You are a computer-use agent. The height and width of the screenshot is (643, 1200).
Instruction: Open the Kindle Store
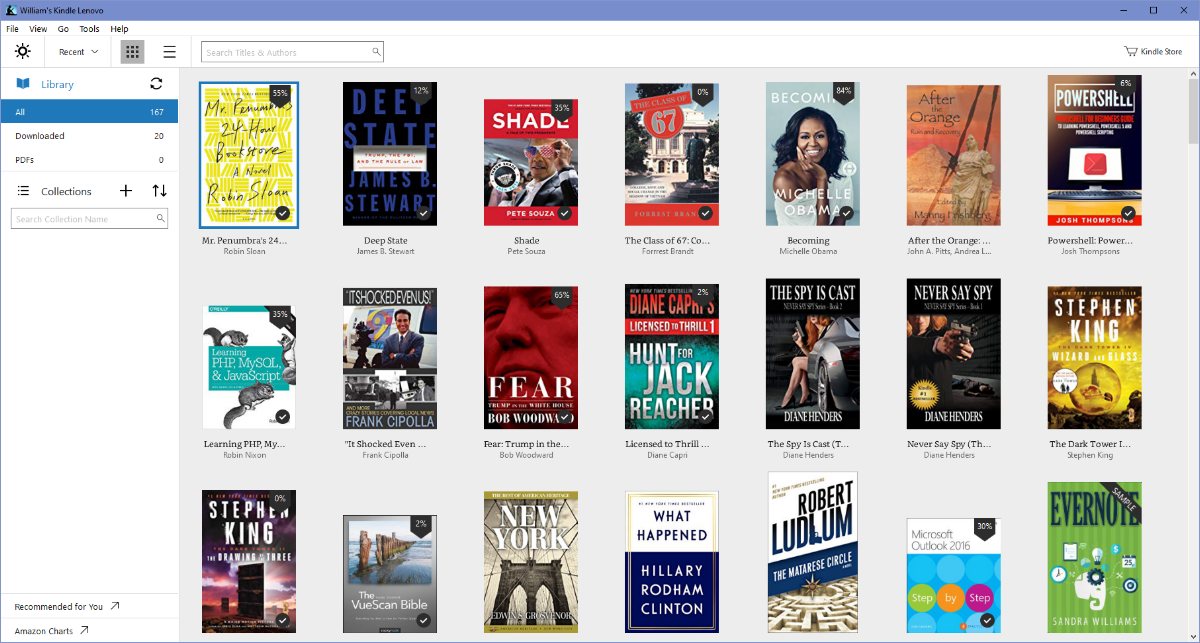pyautogui.click(x=1153, y=52)
